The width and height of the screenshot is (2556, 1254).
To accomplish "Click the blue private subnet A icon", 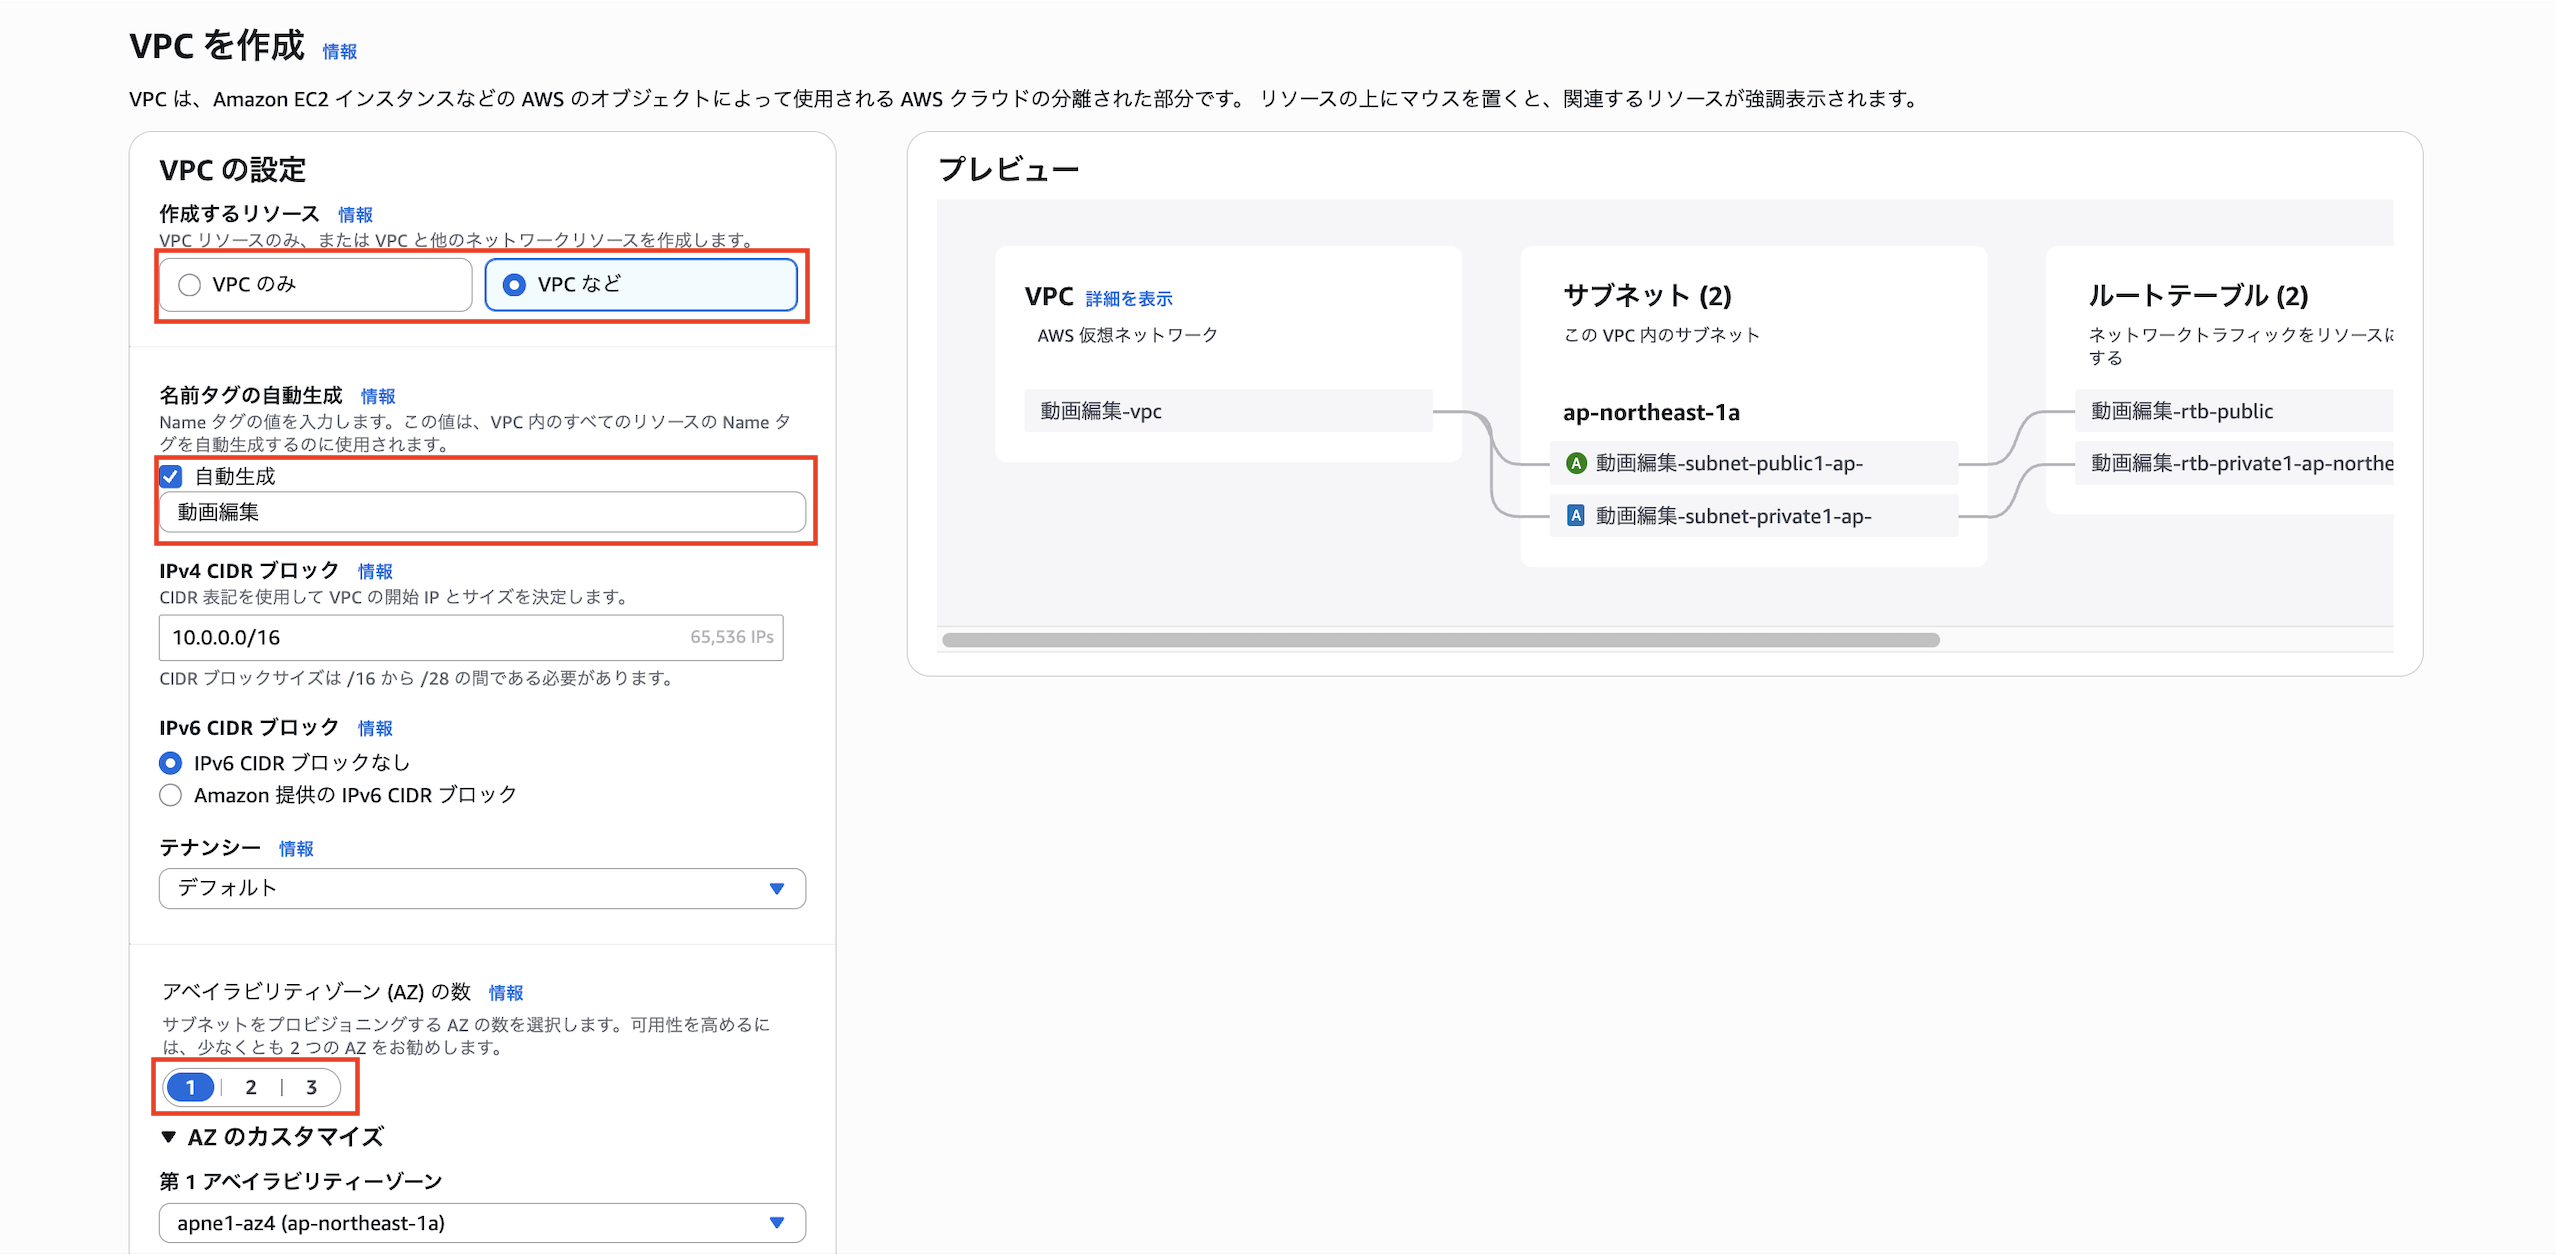I will point(1575,516).
